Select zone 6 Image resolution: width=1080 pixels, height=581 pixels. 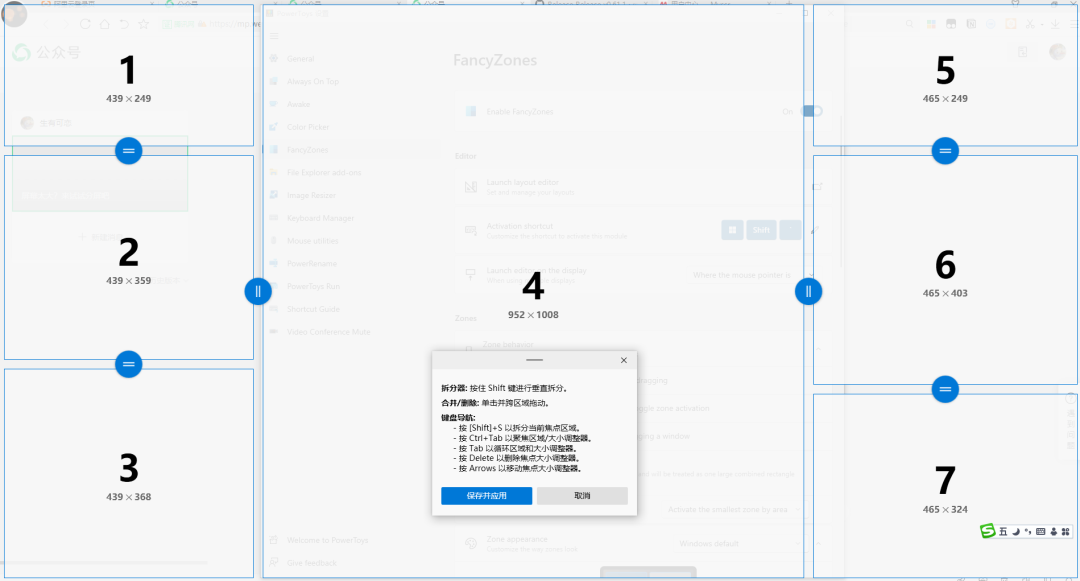(945, 270)
